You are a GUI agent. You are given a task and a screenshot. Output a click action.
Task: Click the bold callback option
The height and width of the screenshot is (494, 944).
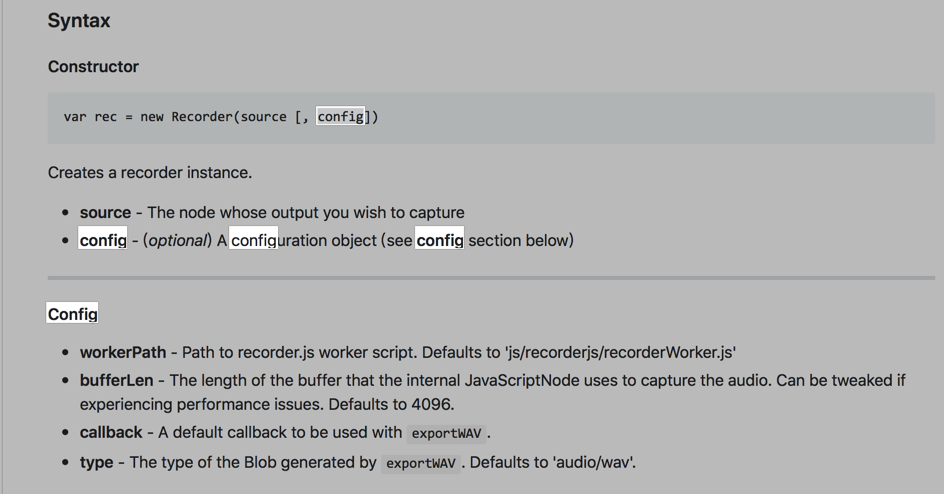click(111, 433)
